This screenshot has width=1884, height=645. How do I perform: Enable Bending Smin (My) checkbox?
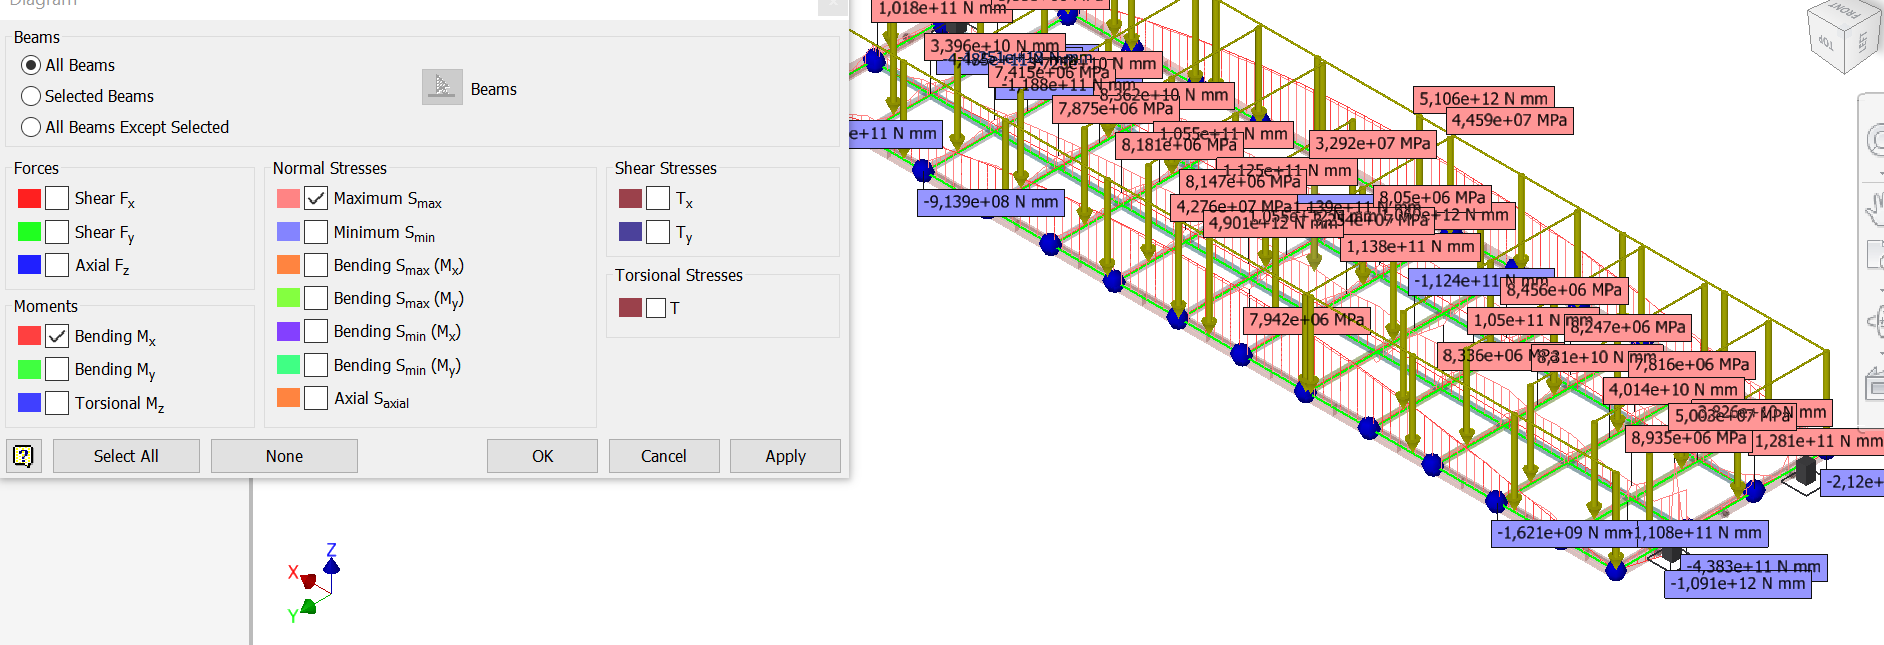pyautogui.click(x=316, y=365)
